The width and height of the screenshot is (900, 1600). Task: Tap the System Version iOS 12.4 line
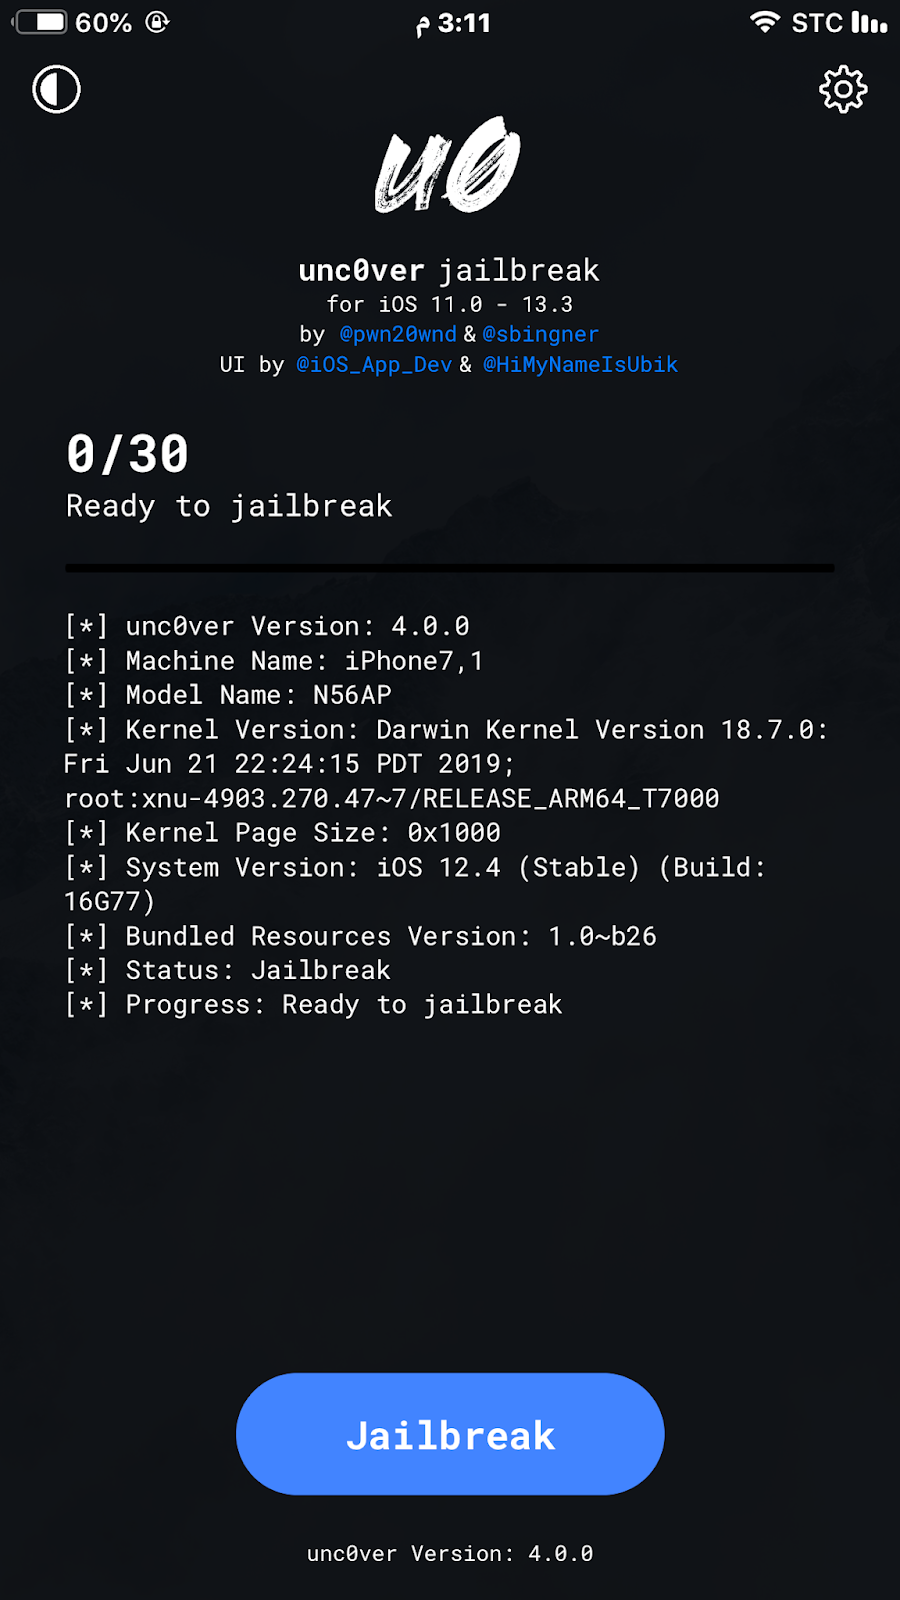415,884
